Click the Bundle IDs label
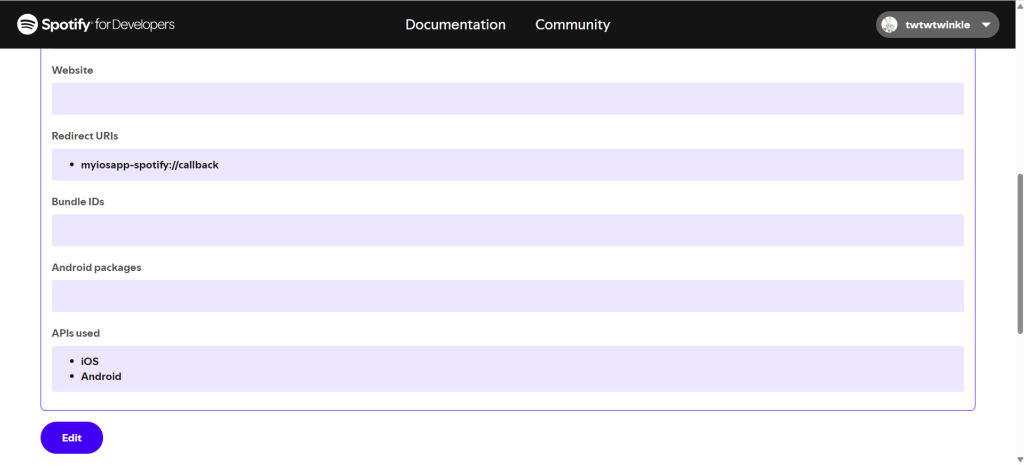The height and width of the screenshot is (465, 1024). [x=78, y=202]
